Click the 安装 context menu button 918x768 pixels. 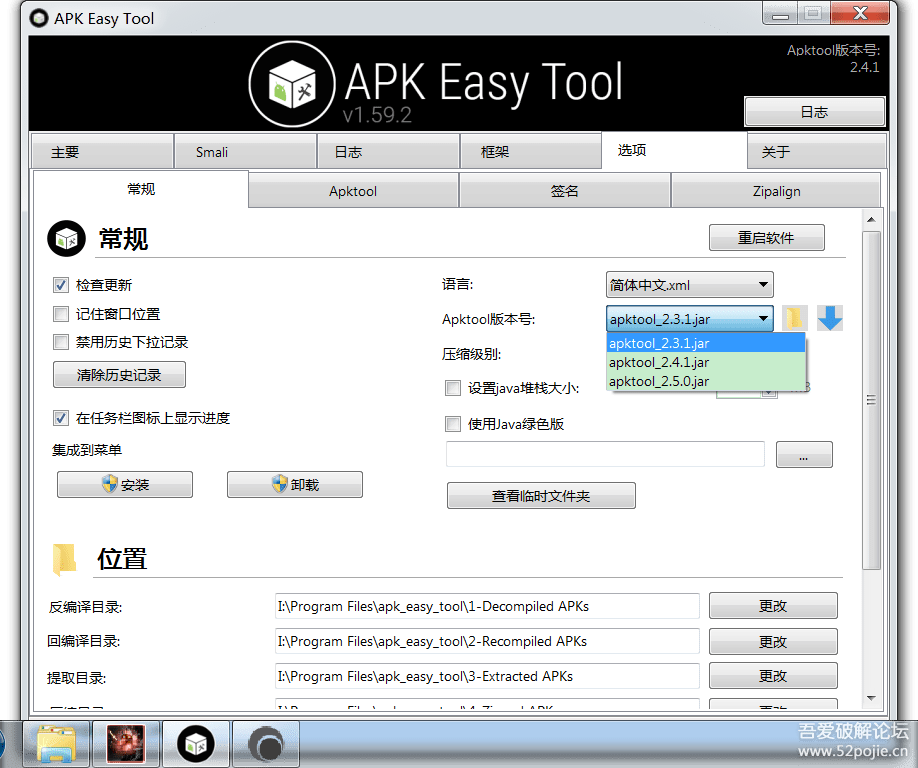coord(125,485)
